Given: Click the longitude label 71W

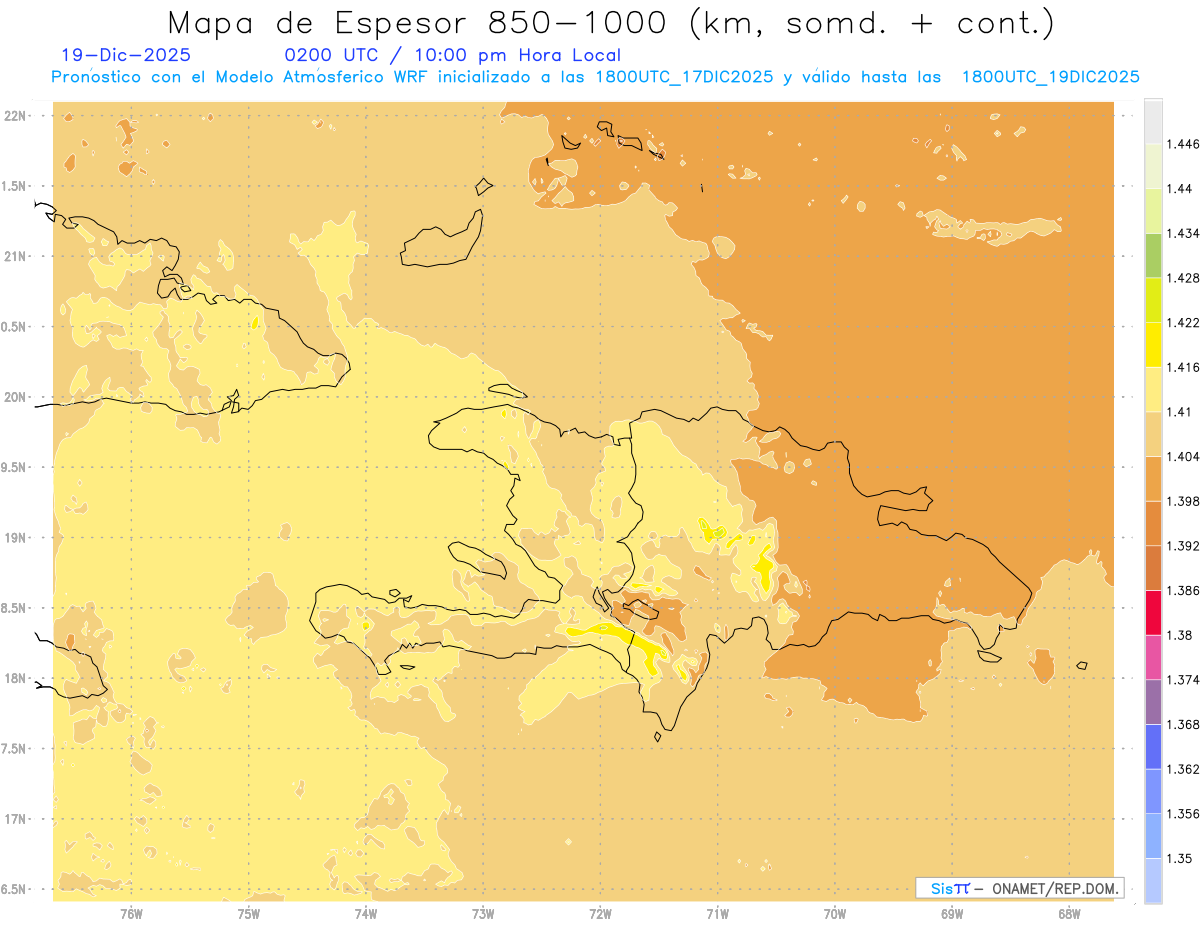Looking at the screenshot, I should pyautogui.click(x=717, y=913).
